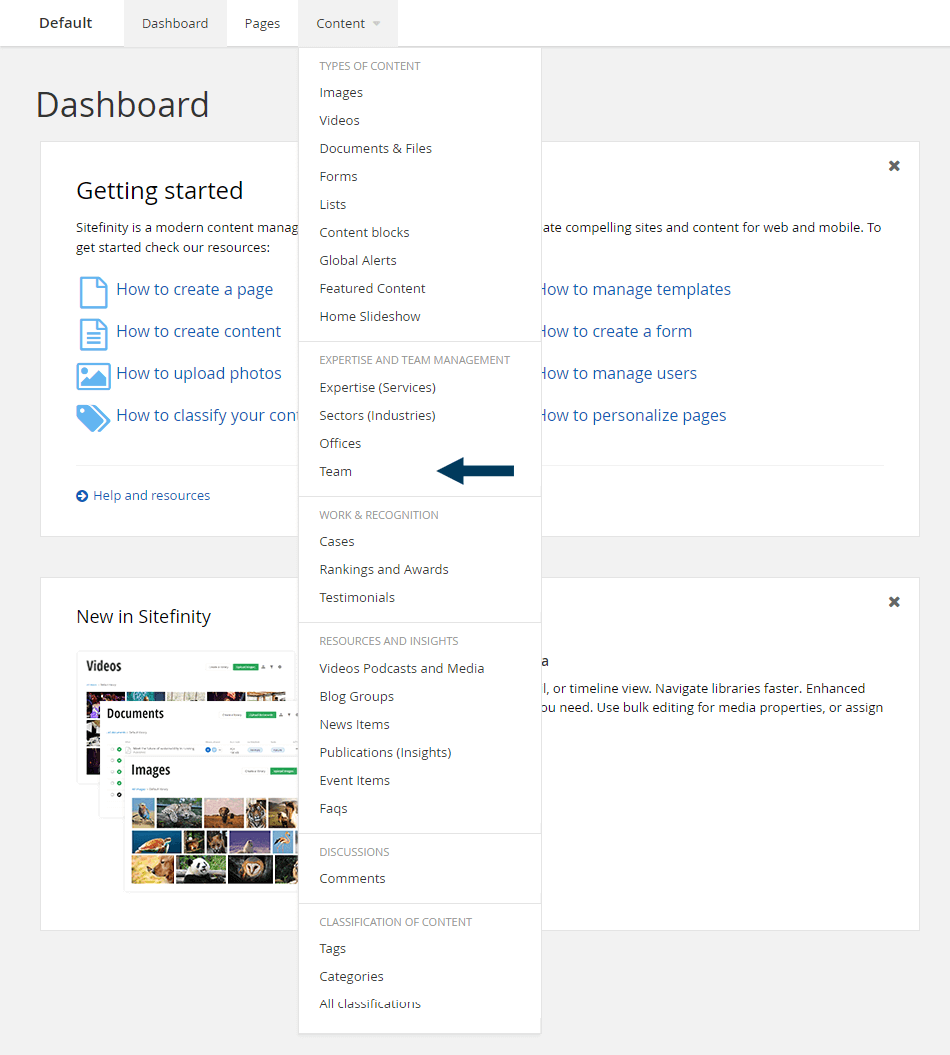
Task: Choose Event Items menu item
Action: [x=355, y=781]
